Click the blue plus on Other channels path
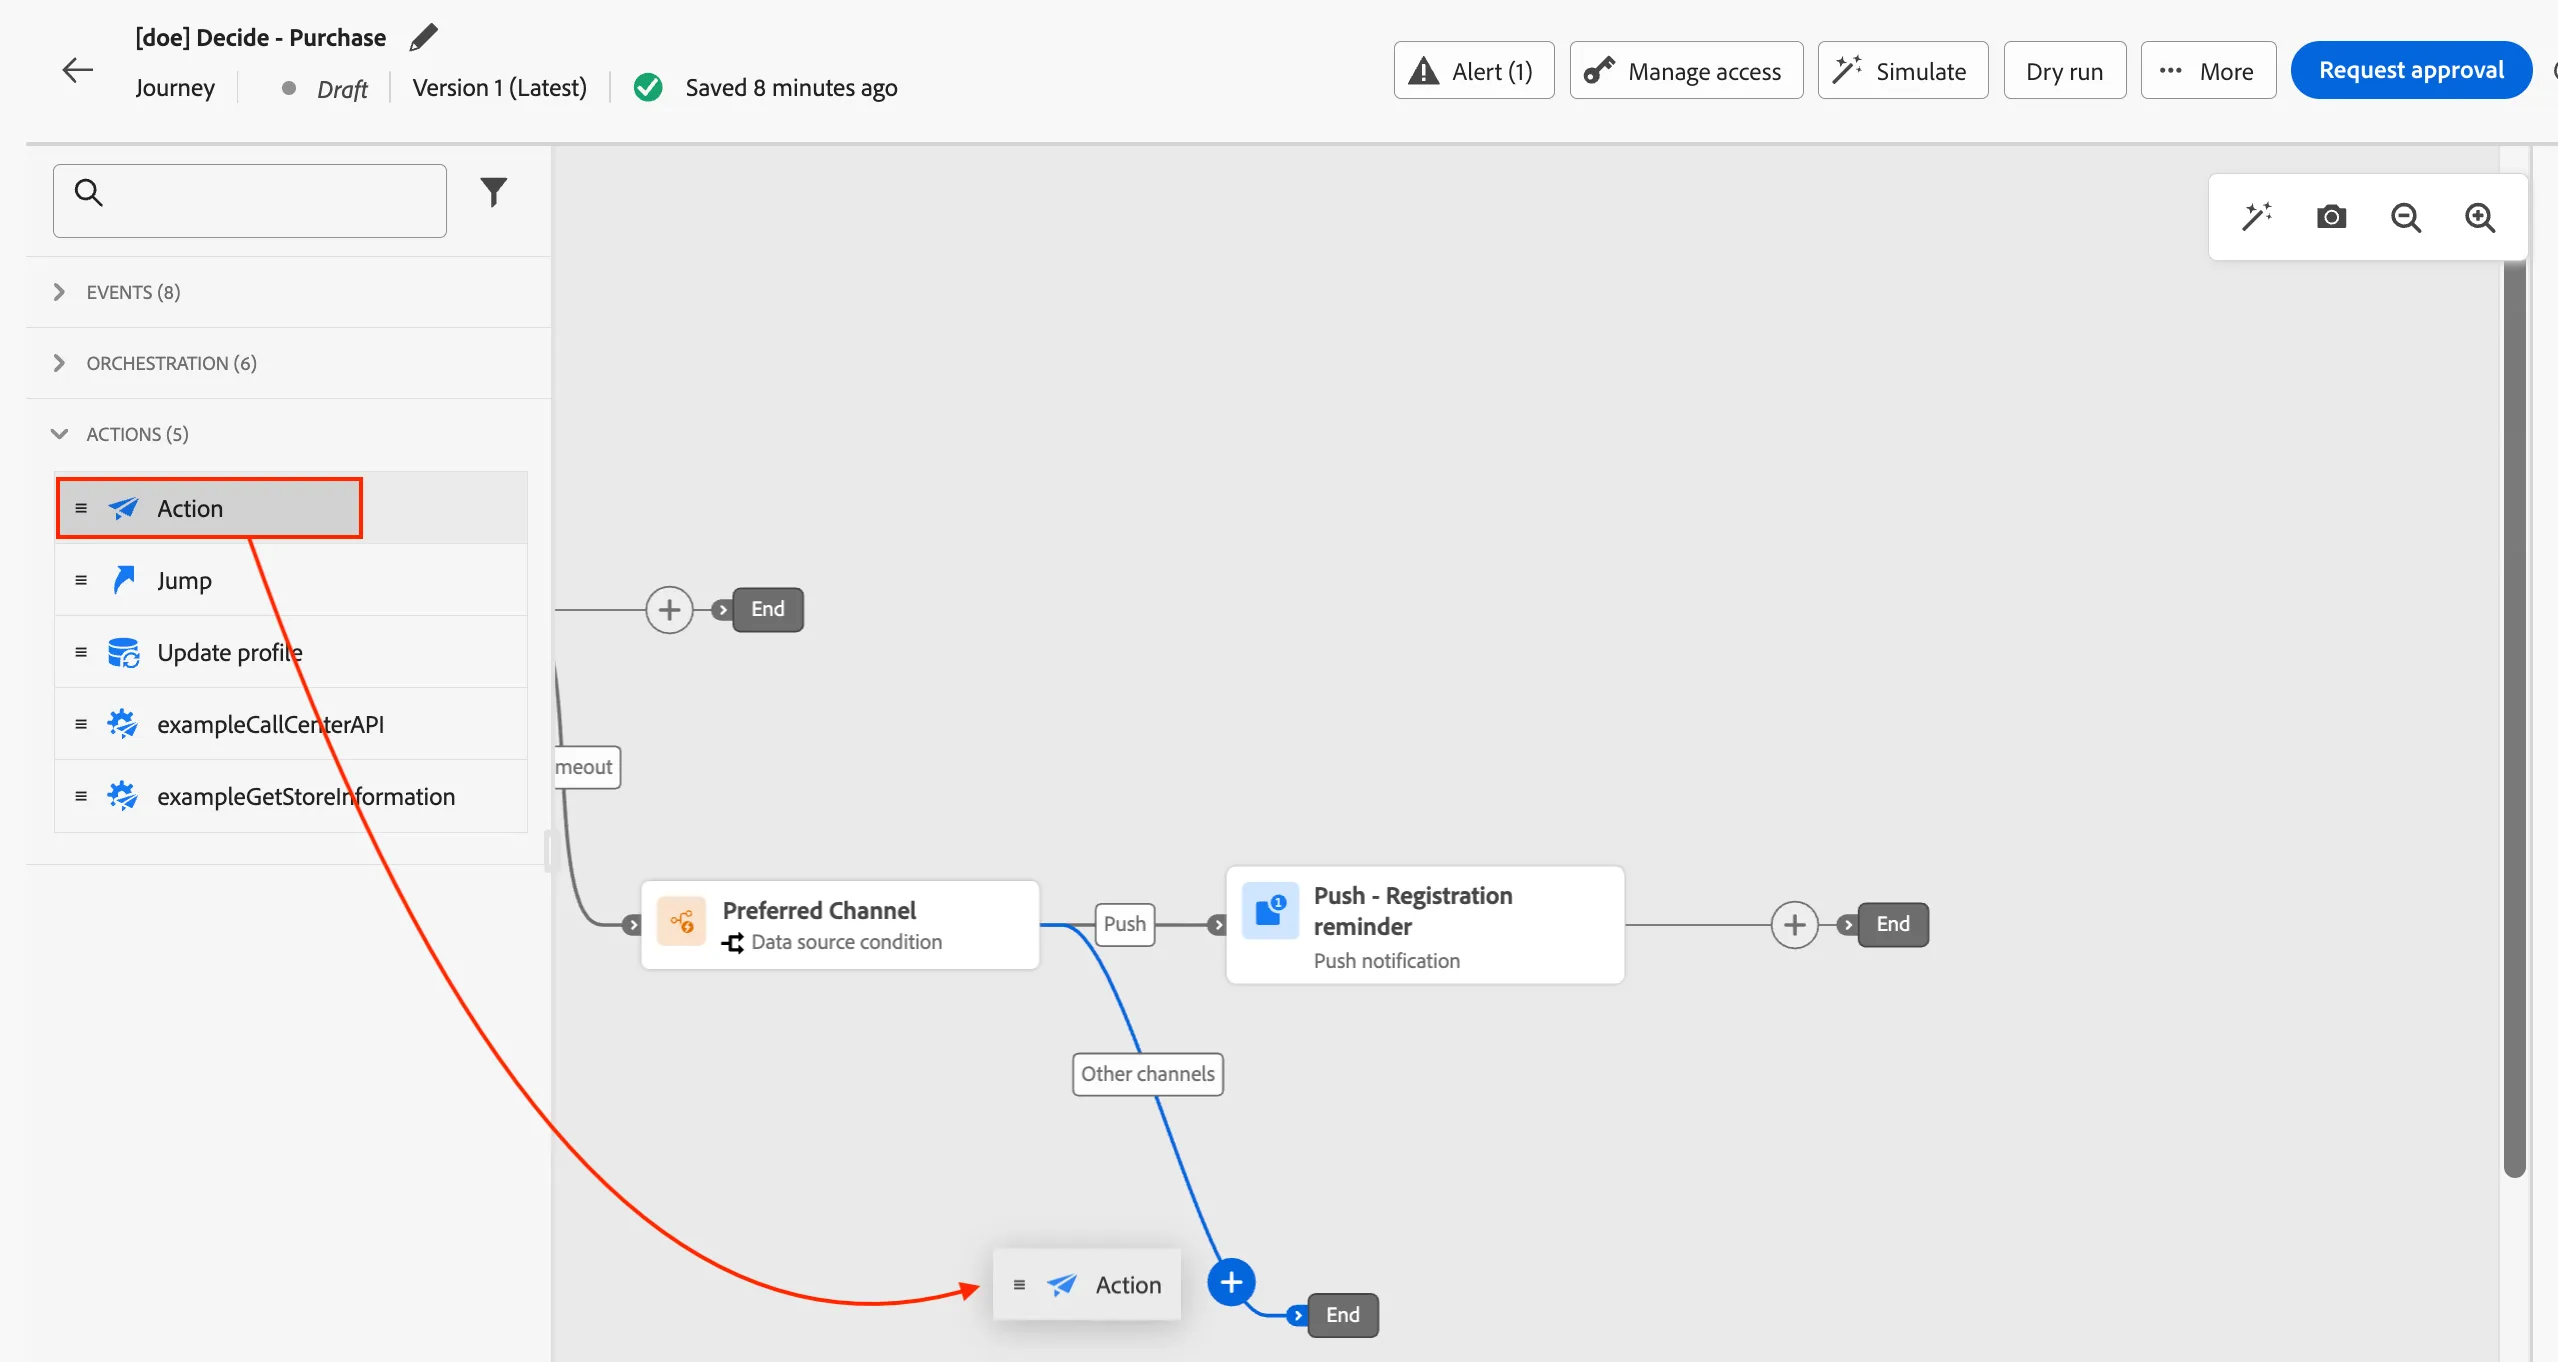This screenshot has height=1362, width=2558. click(1231, 1282)
